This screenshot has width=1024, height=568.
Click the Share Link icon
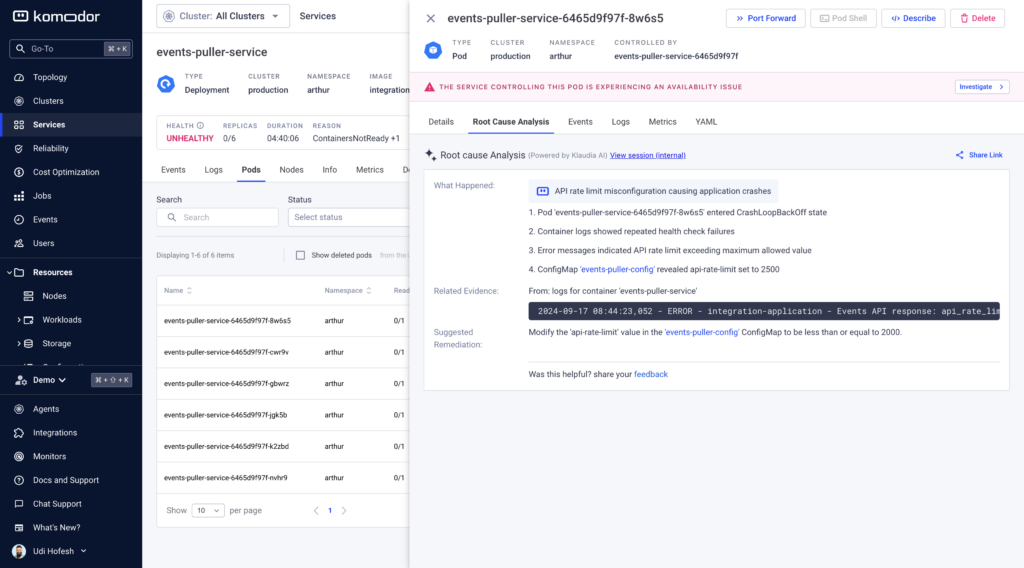click(x=959, y=155)
